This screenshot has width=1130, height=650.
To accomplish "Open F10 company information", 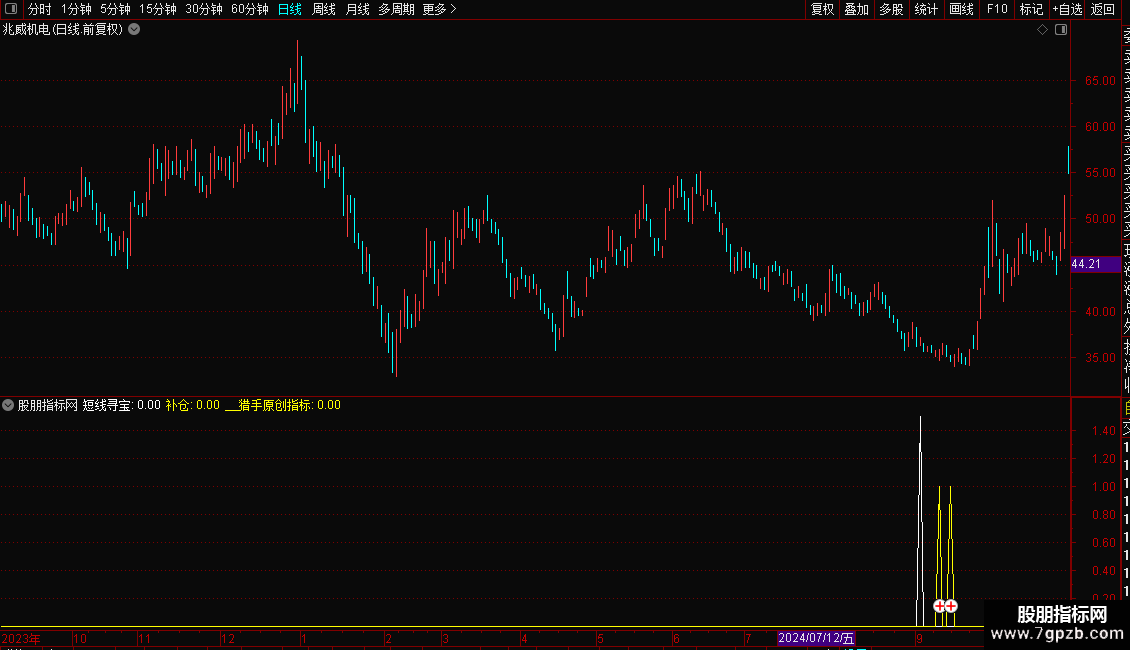I will click(x=997, y=9).
